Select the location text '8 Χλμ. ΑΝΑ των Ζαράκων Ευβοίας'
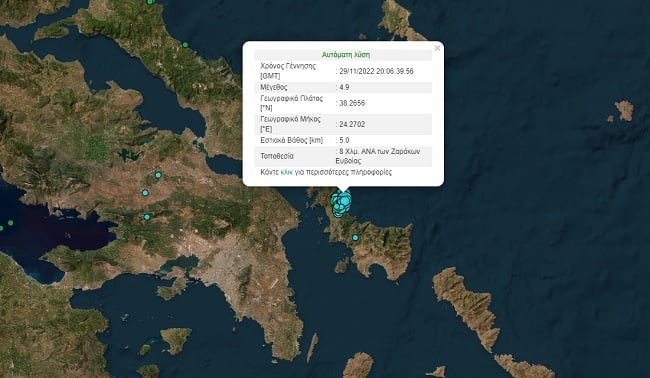The height and width of the screenshot is (378, 650). [379, 156]
